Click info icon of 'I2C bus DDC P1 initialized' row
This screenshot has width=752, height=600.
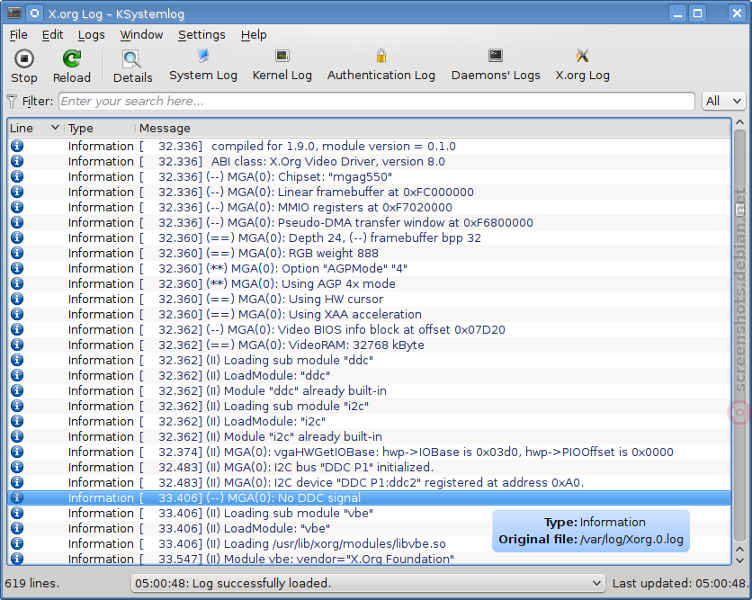(x=17, y=467)
